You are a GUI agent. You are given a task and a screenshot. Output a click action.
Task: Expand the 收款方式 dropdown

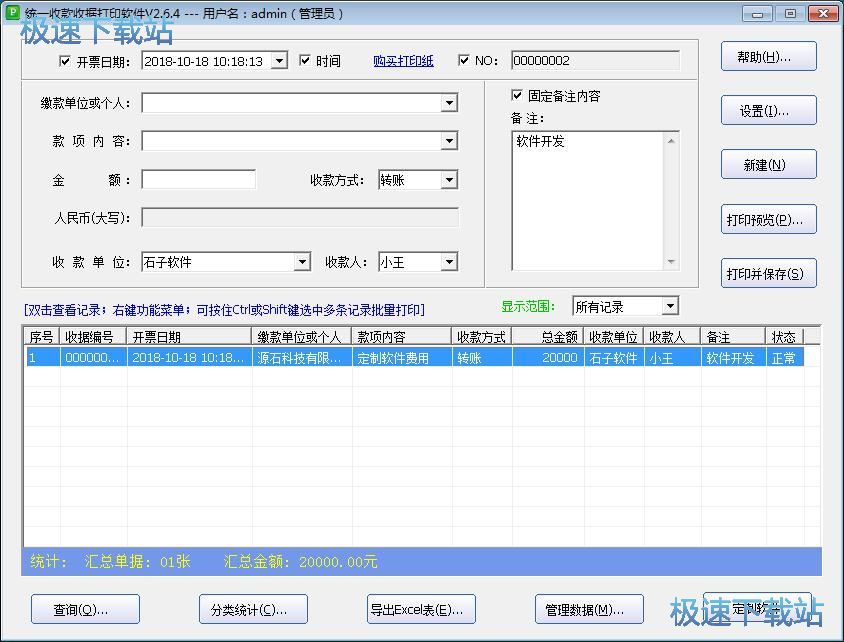tap(449, 180)
